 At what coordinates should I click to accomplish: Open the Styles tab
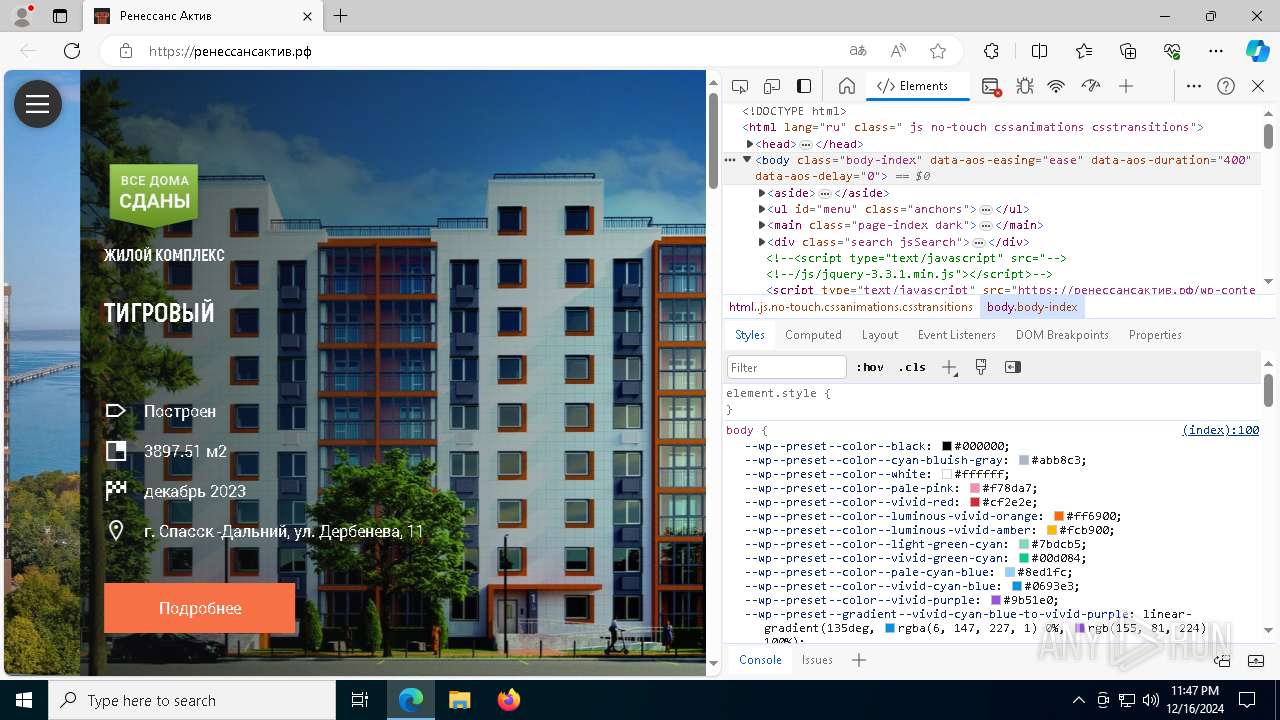750,335
